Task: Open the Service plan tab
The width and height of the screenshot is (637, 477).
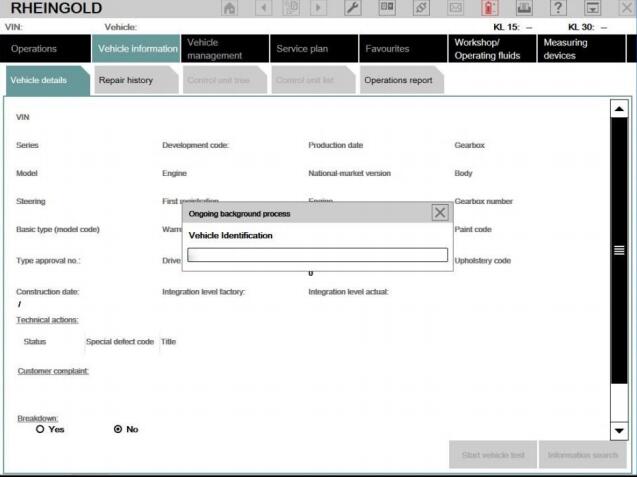Action: point(314,49)
